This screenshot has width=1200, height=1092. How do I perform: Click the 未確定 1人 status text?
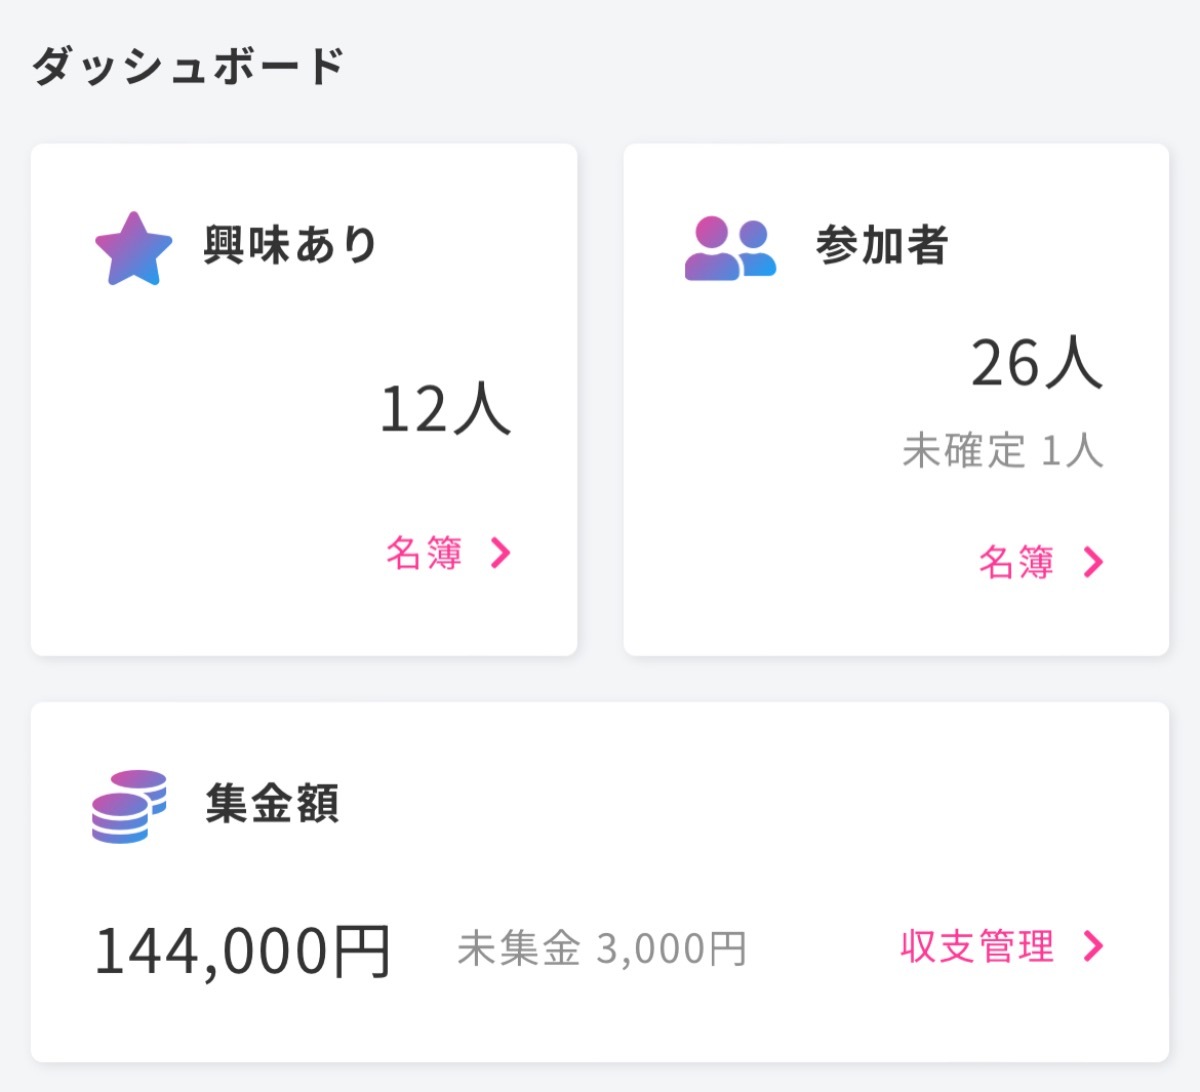point(1003,451)
